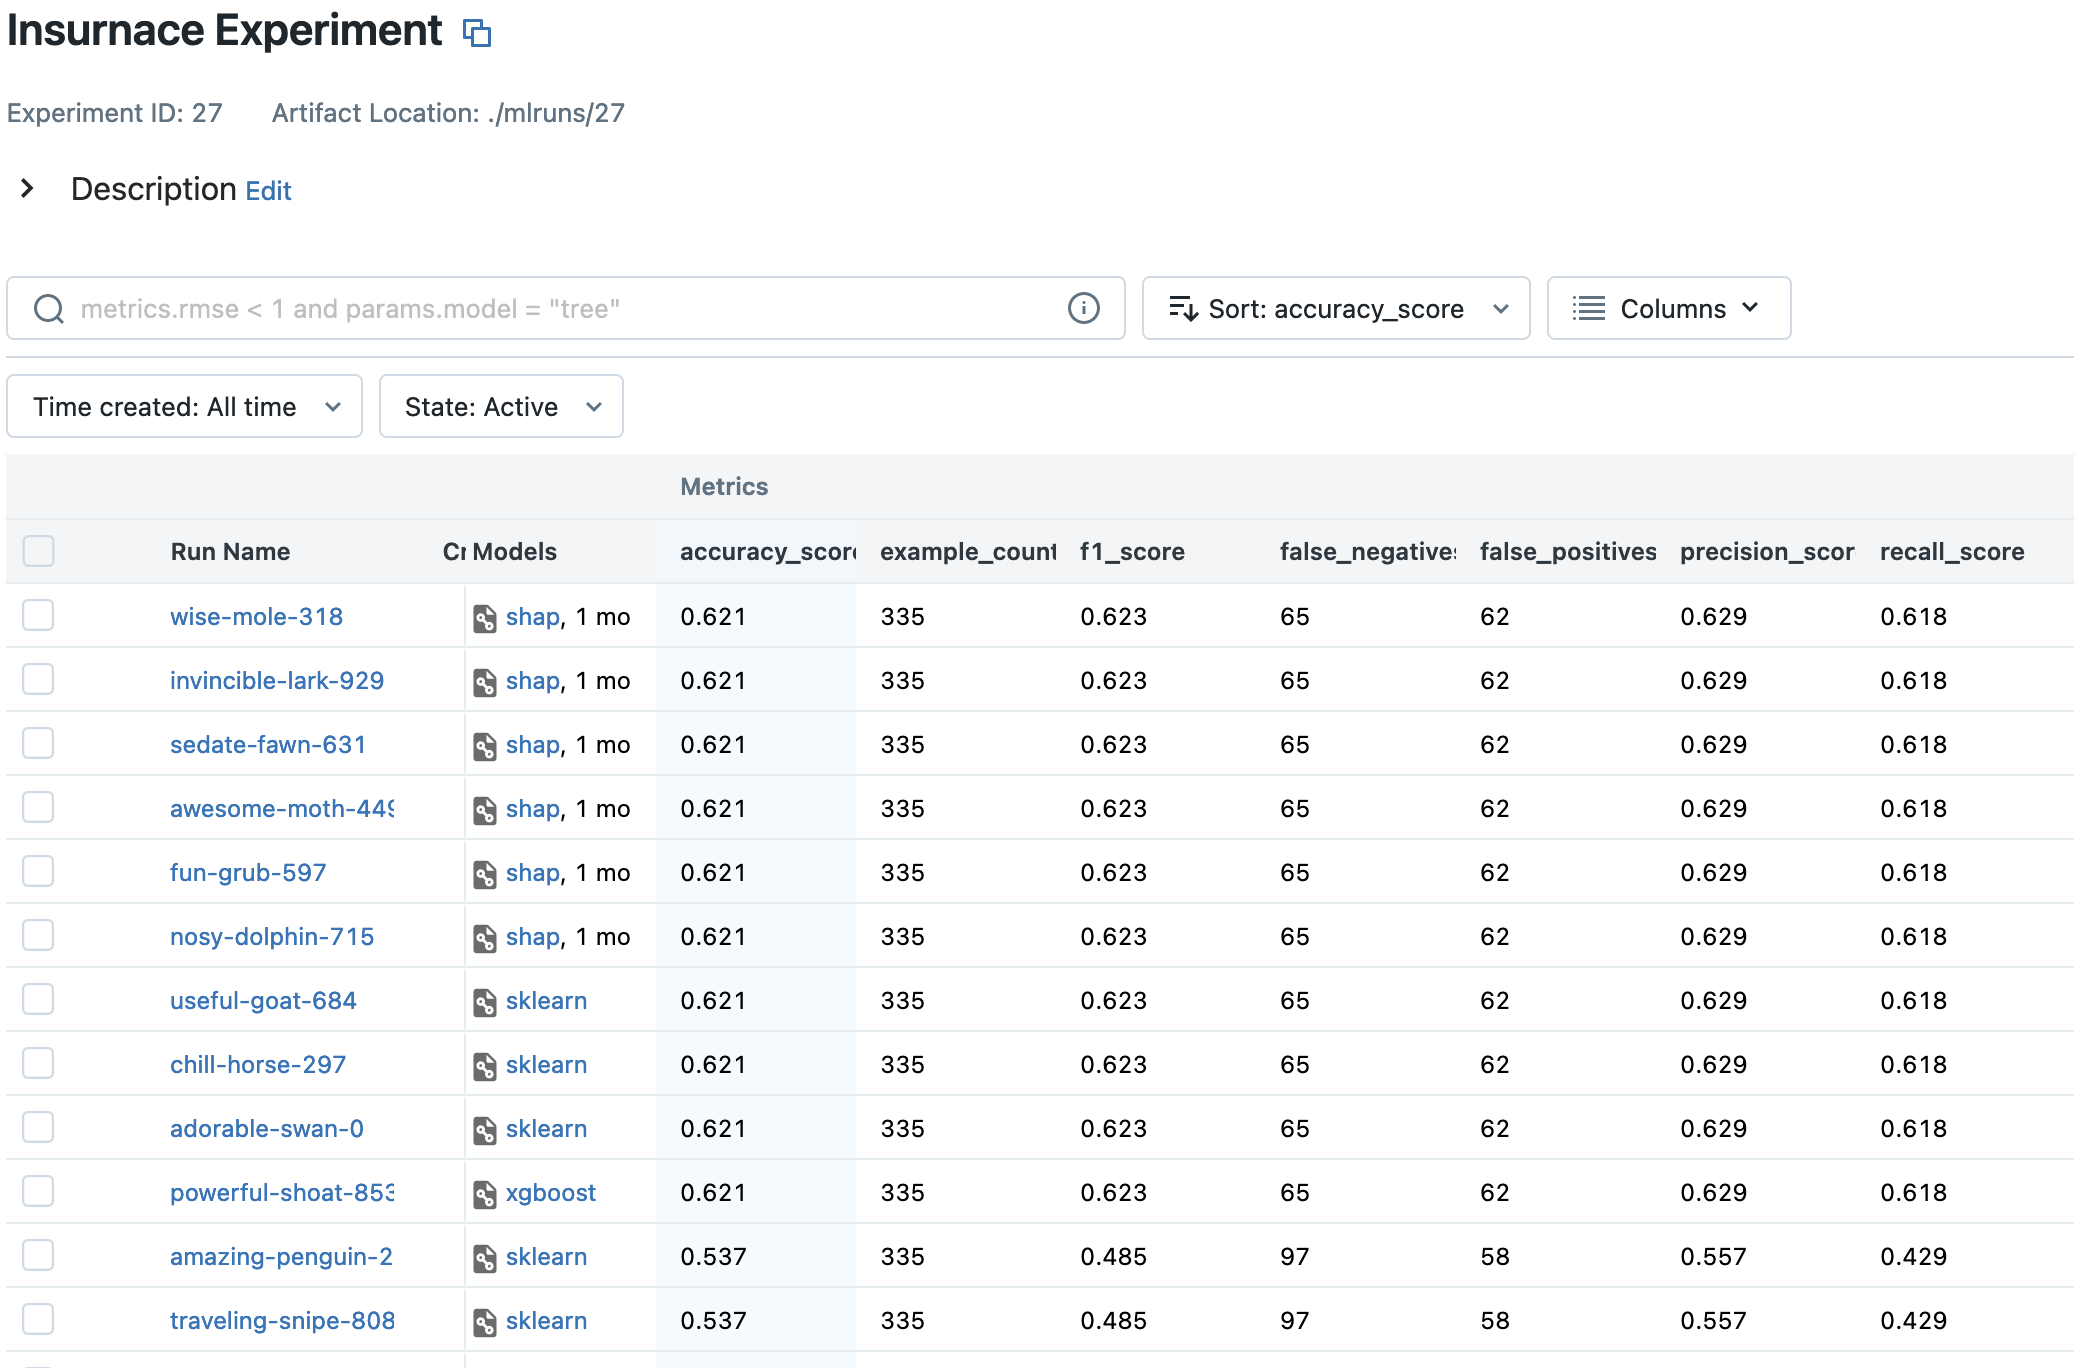Click model icon in invincible-lark-929 row

[x=485, y=682]
